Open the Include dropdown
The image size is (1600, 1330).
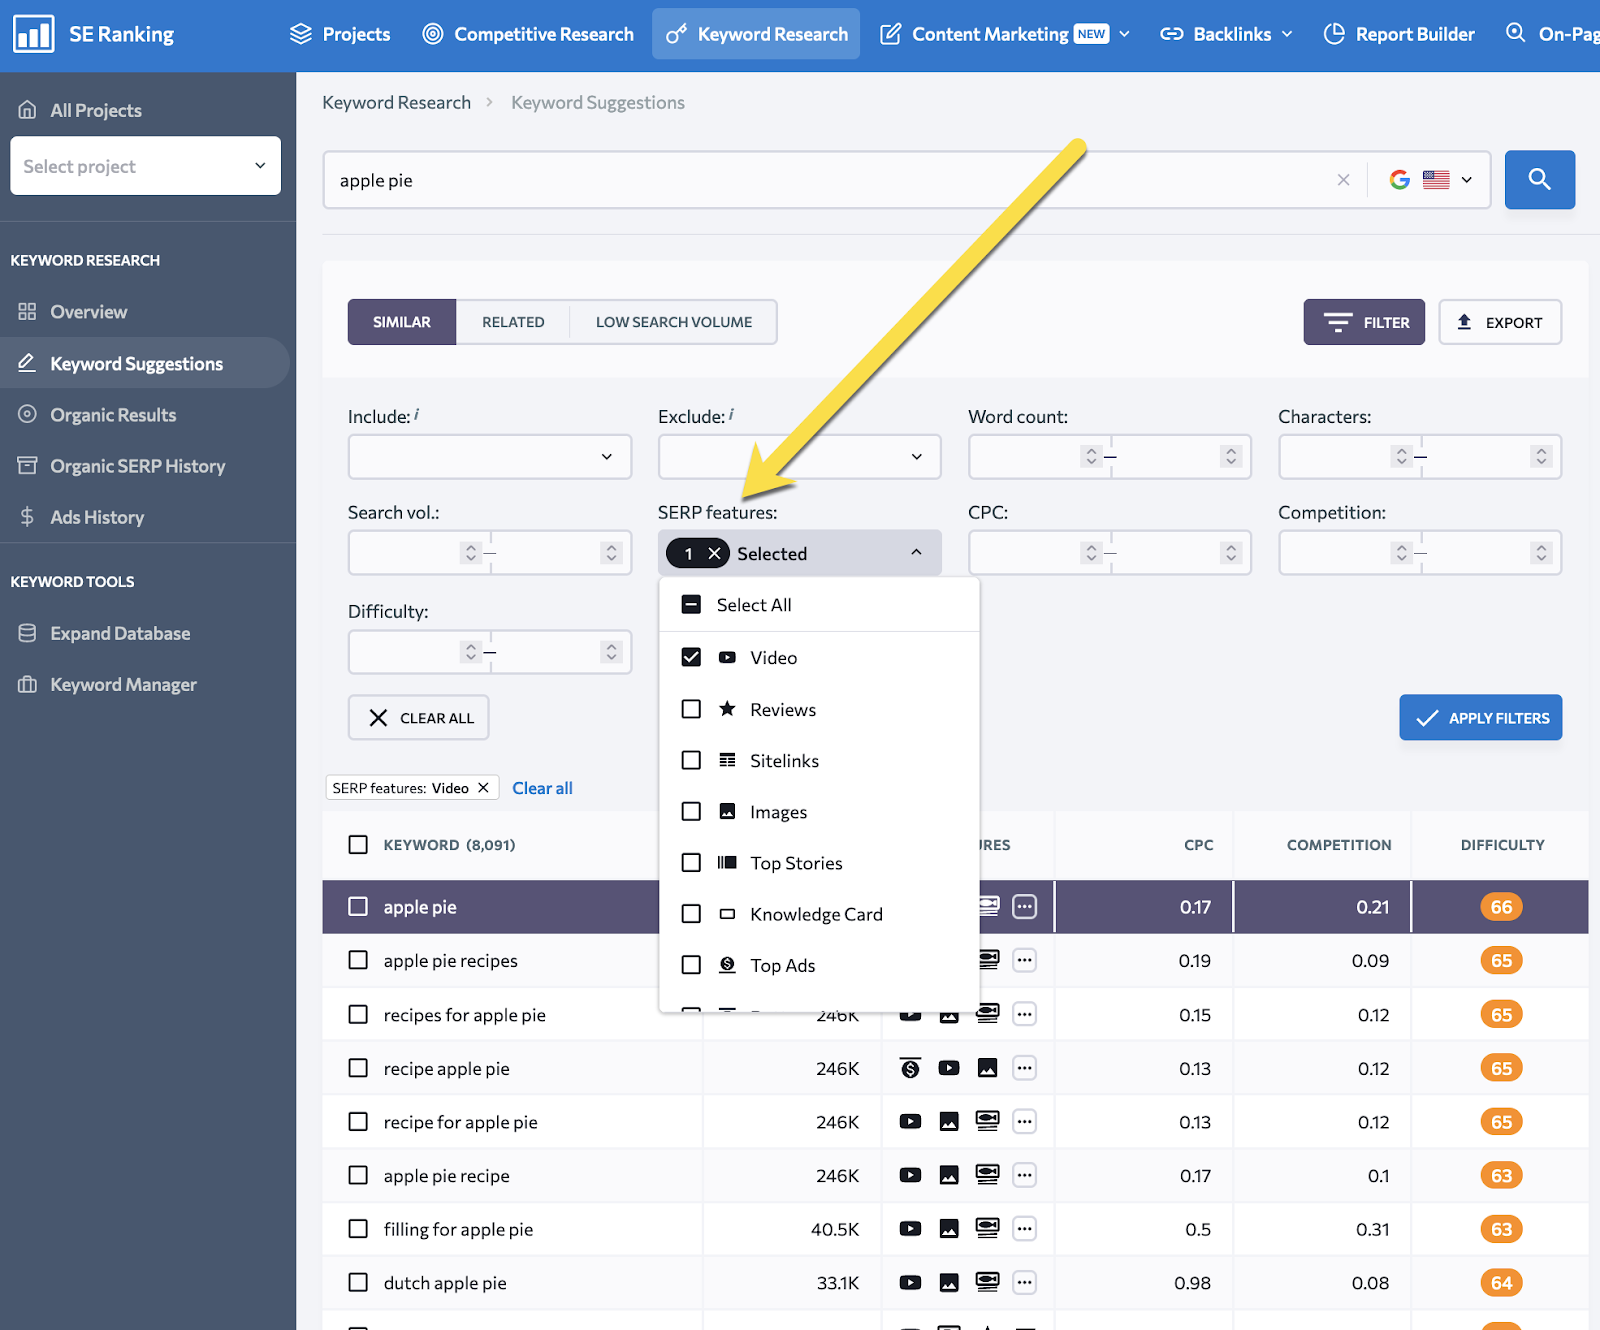(490, 456)
